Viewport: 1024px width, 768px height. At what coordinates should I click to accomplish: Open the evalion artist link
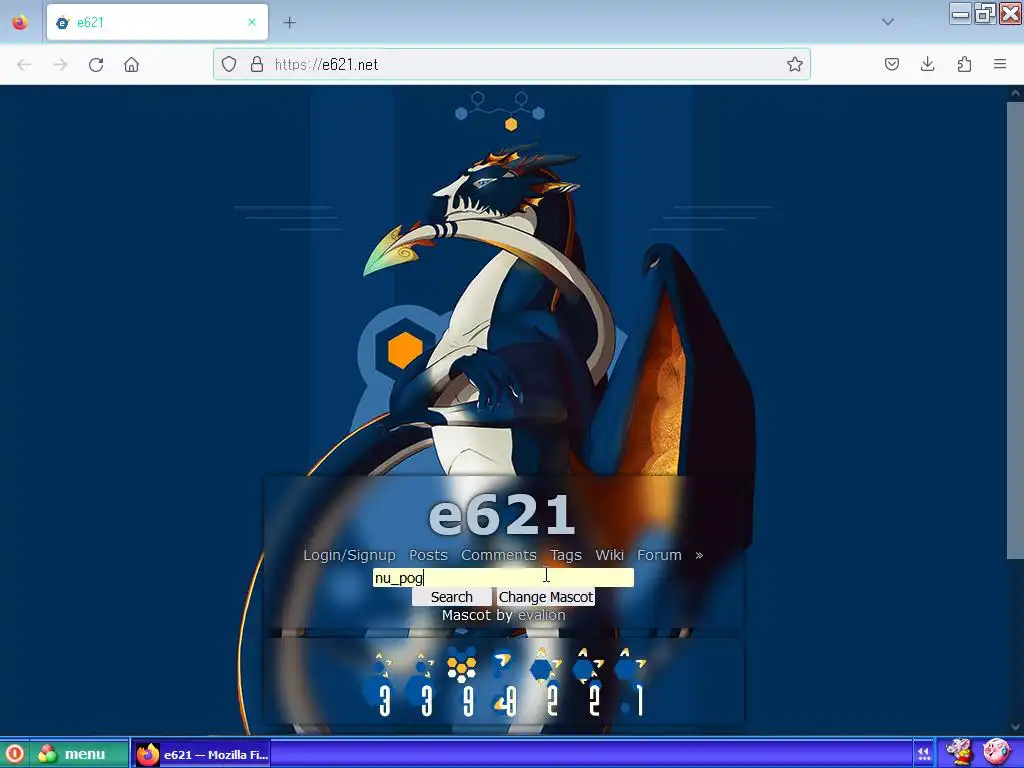pos(541,615)
